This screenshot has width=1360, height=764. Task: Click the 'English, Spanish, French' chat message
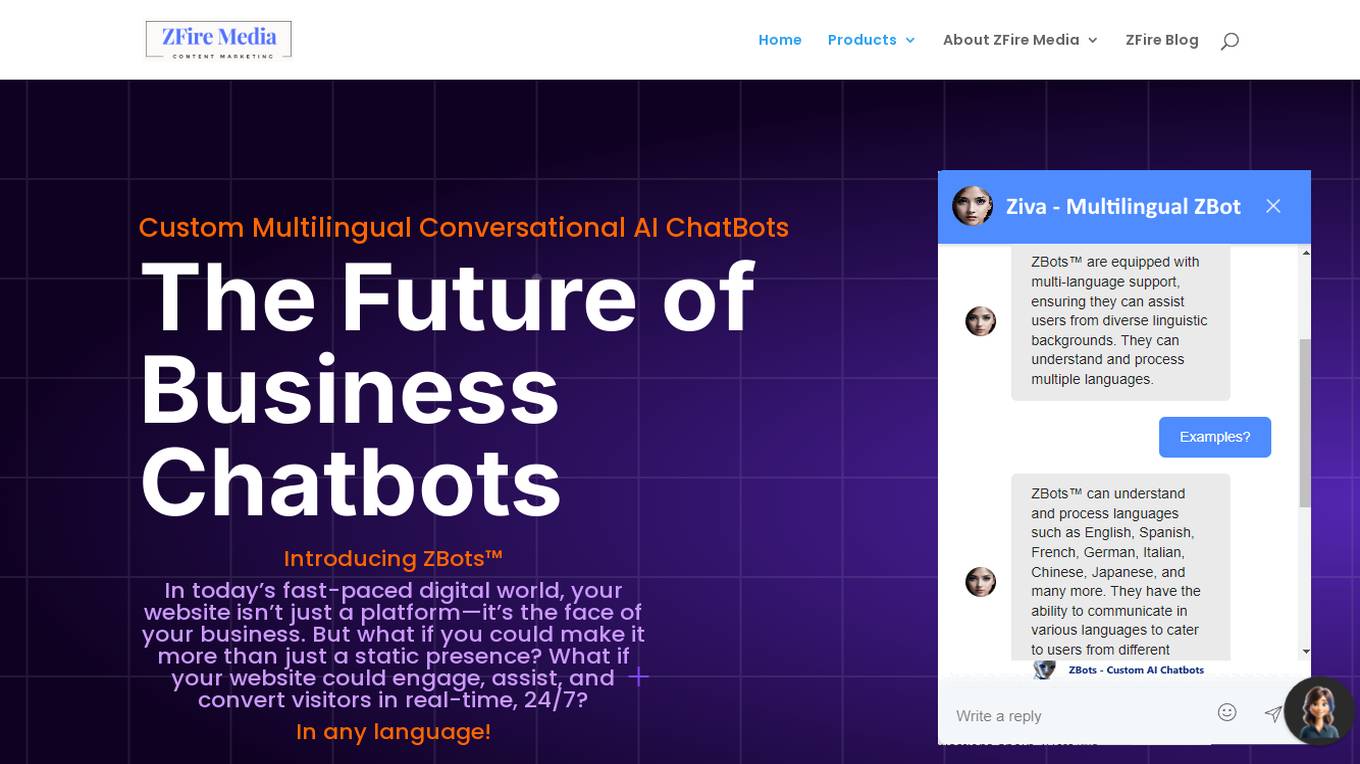[x=1120, y=567]
